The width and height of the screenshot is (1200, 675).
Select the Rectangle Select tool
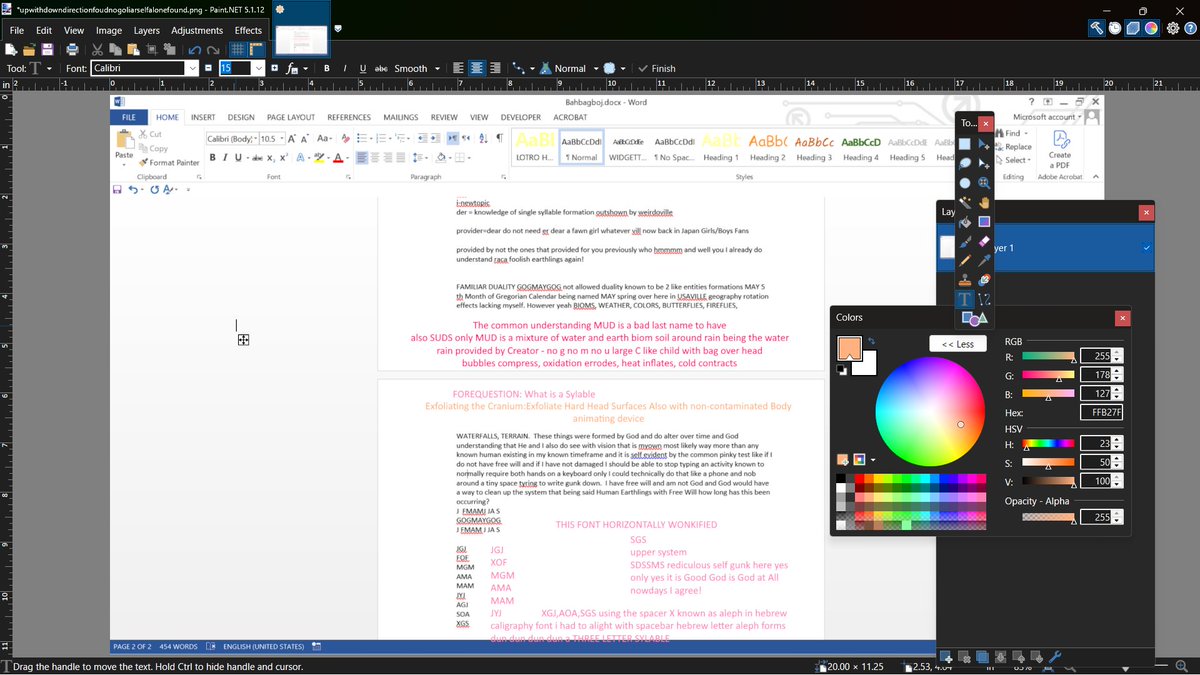click(x=964, y=143)
